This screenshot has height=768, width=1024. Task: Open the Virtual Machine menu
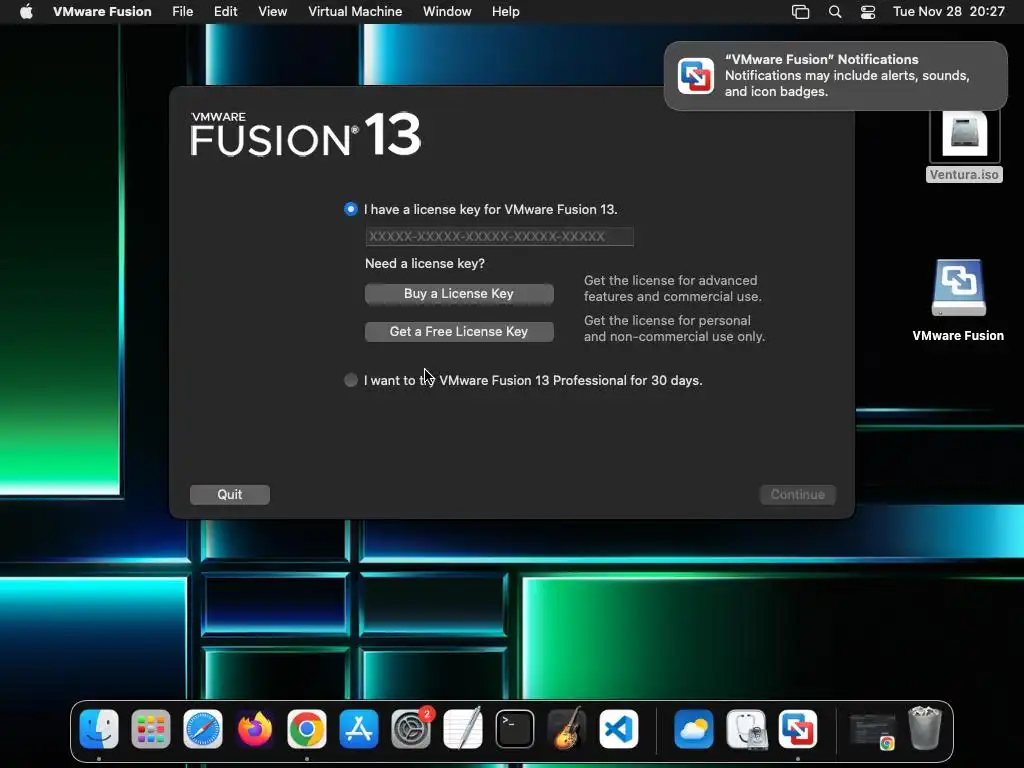coord(355,12)
